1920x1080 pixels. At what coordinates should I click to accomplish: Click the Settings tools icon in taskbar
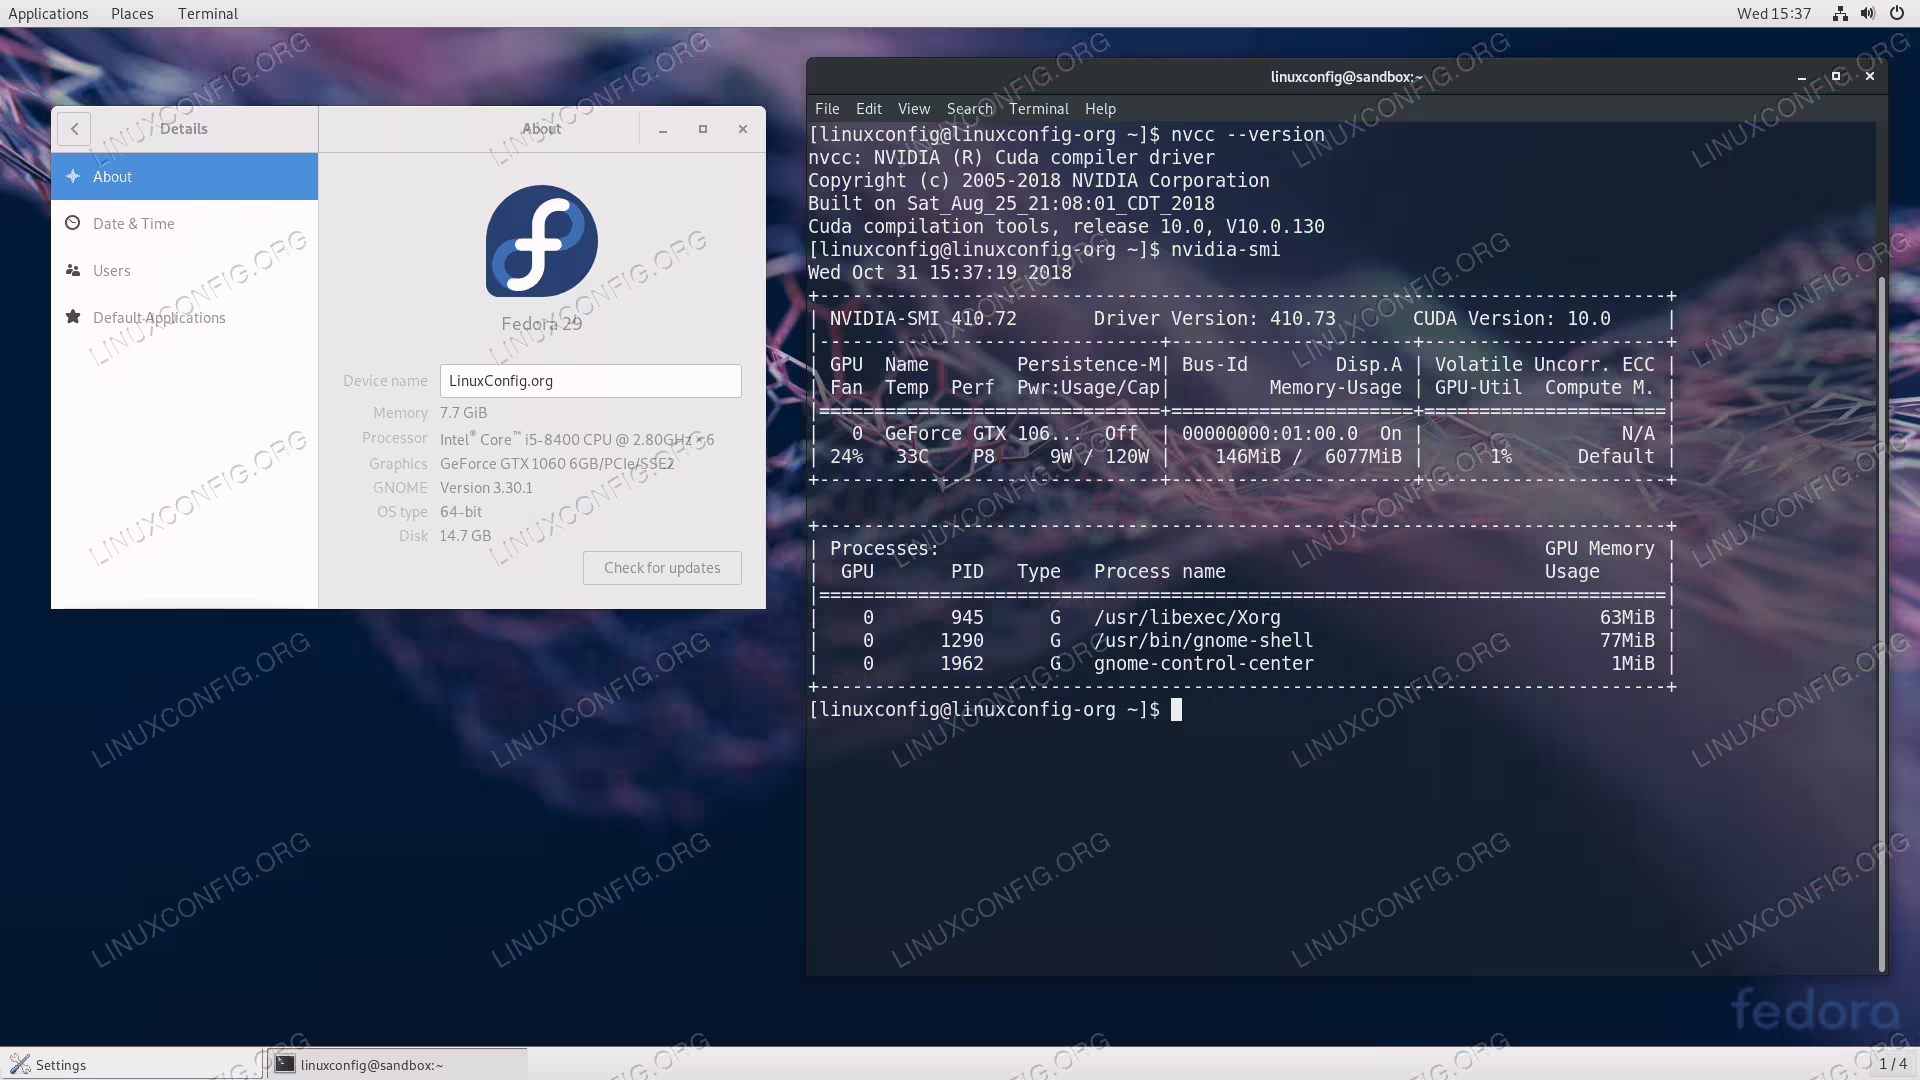(20, 1064)
